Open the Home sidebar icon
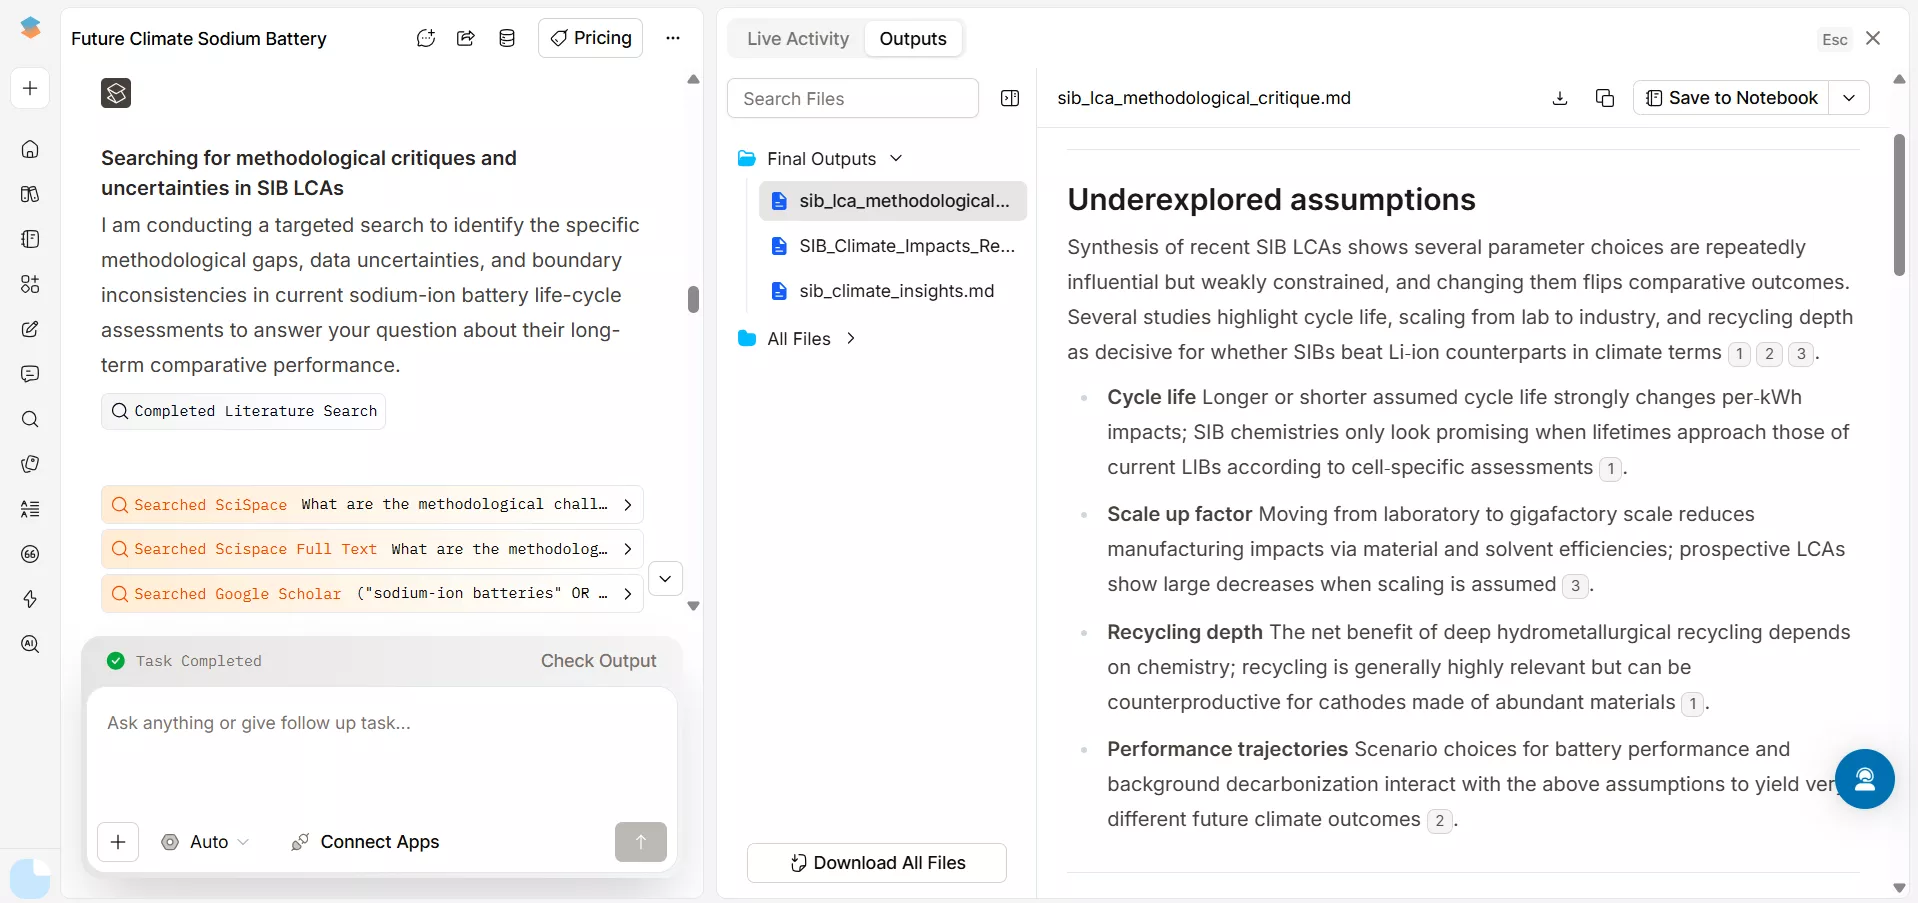The width and height of the screenshot is (1918, 903). click(x=30, y=149)
